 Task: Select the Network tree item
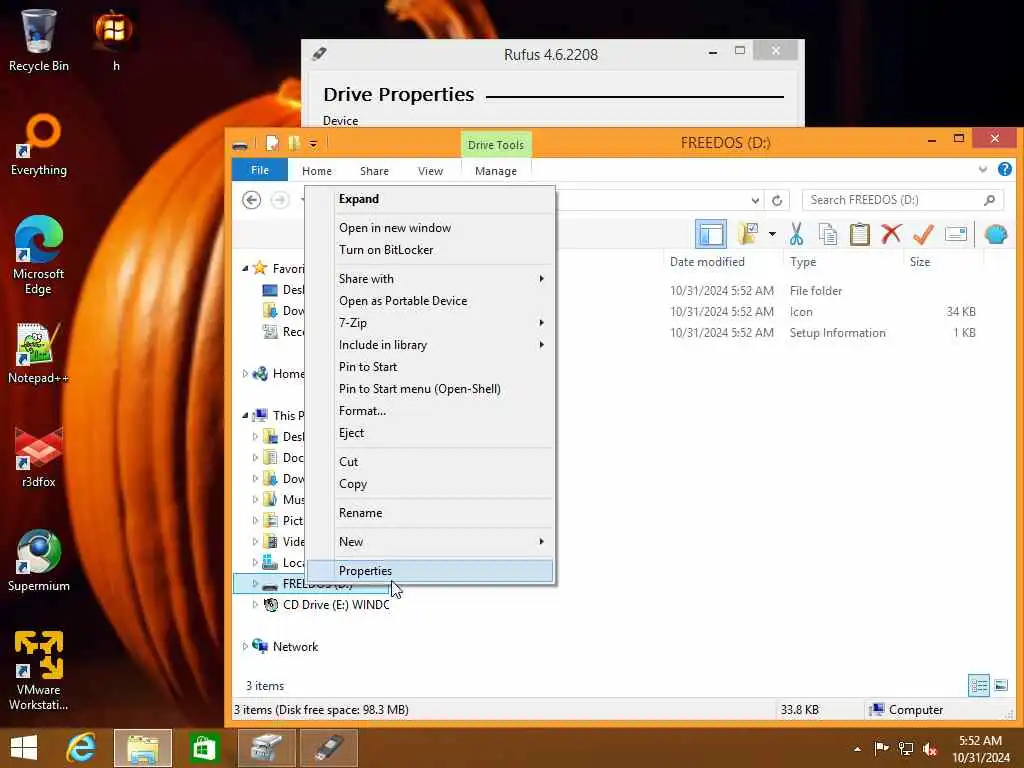point(295,647)
